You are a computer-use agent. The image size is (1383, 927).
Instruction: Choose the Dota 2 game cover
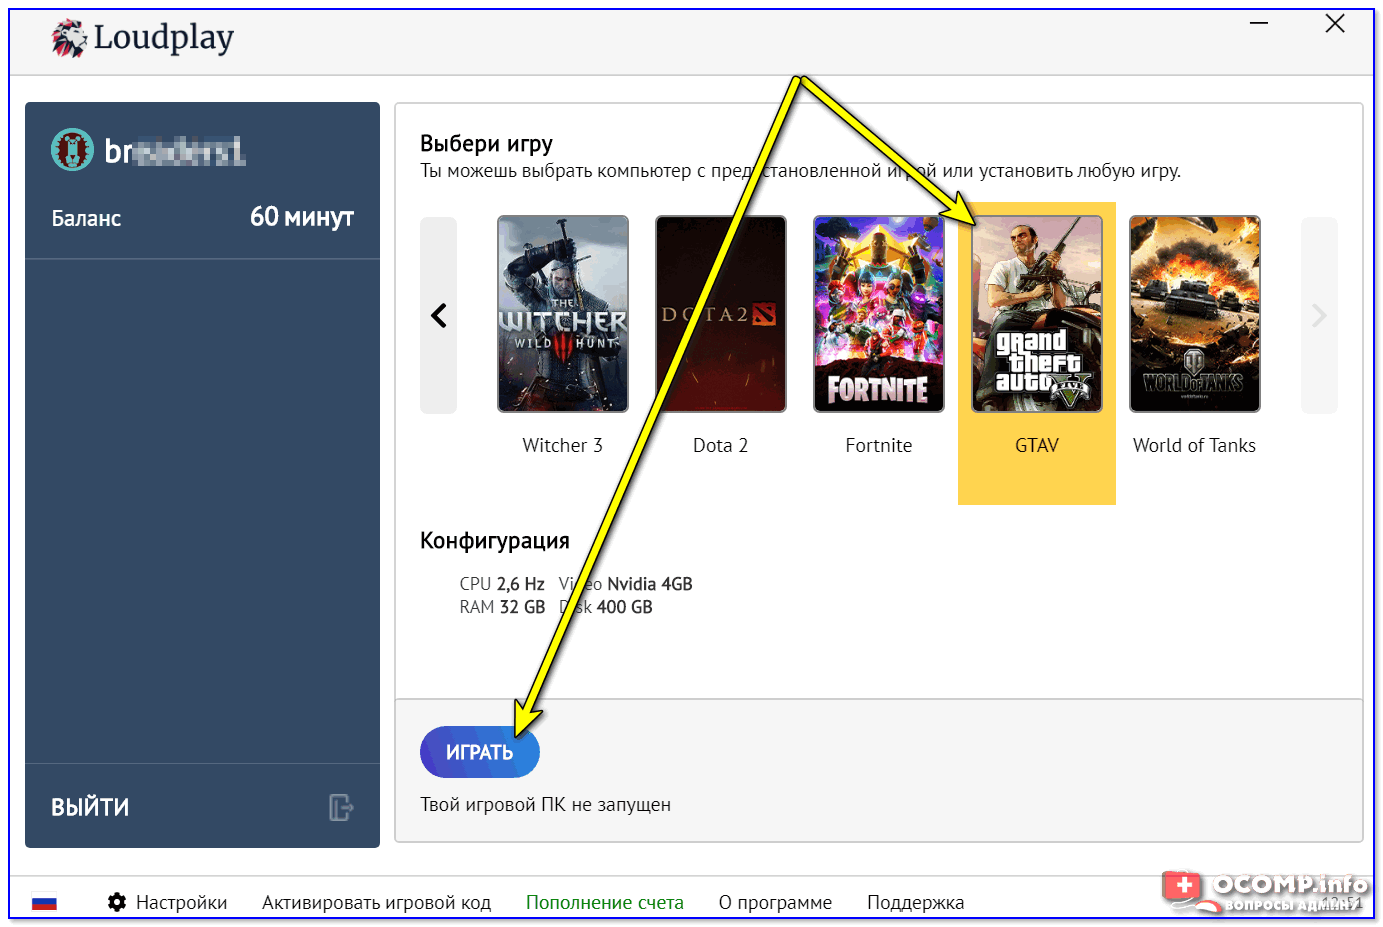[720, 314]
